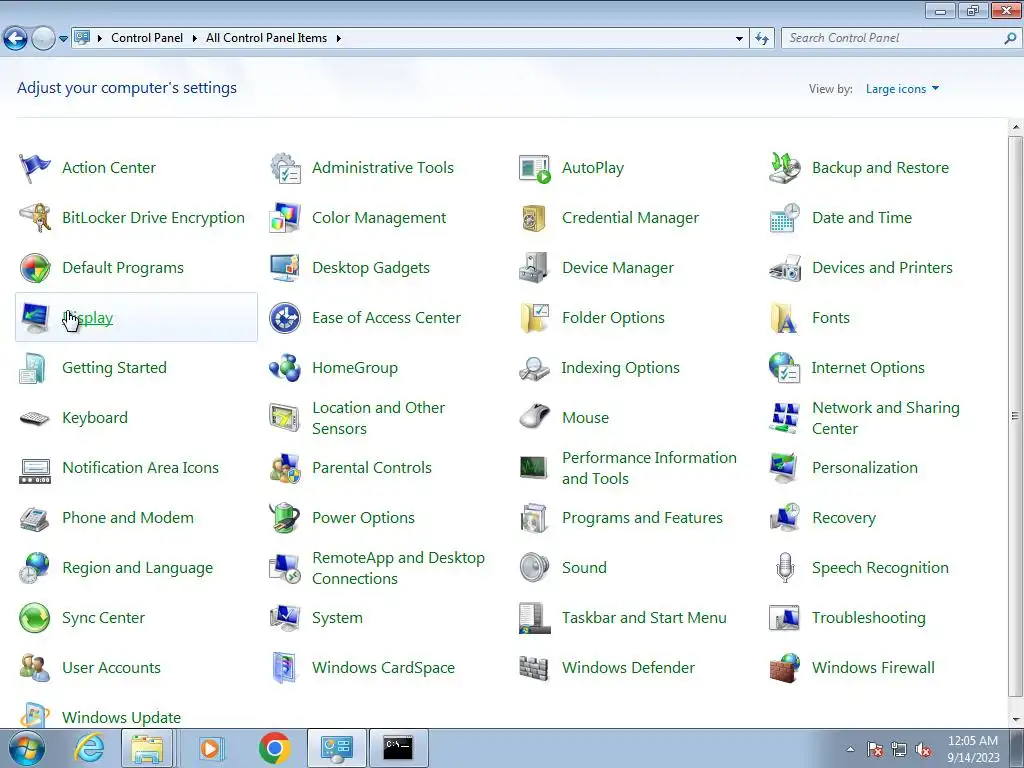Open Location and Other Sensors
This screenshot has width=1024, height=768.
[x=378, y=418]
